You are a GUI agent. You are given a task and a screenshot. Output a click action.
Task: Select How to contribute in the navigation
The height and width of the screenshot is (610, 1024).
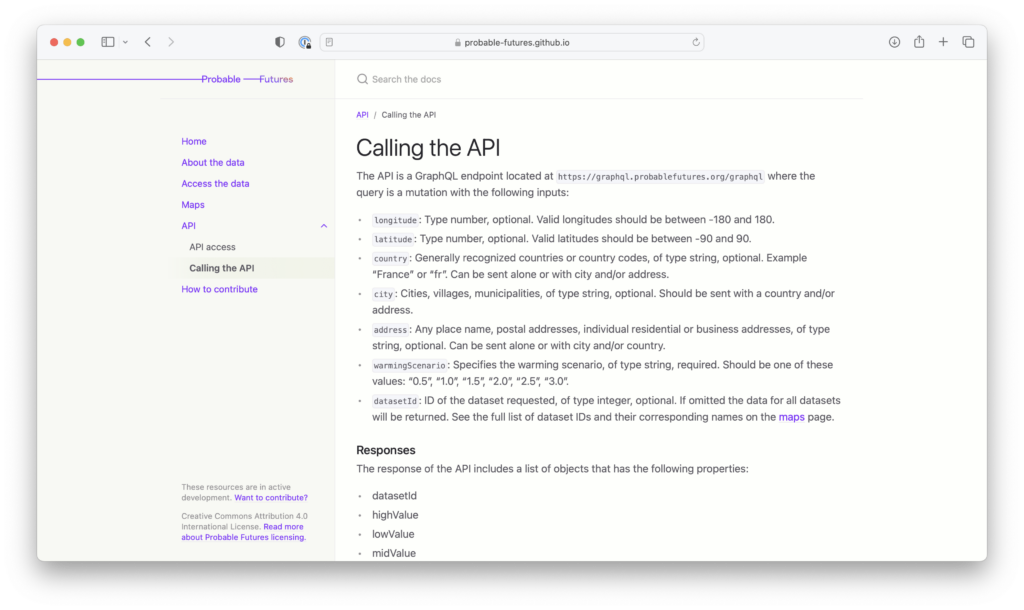click(219, 288)
